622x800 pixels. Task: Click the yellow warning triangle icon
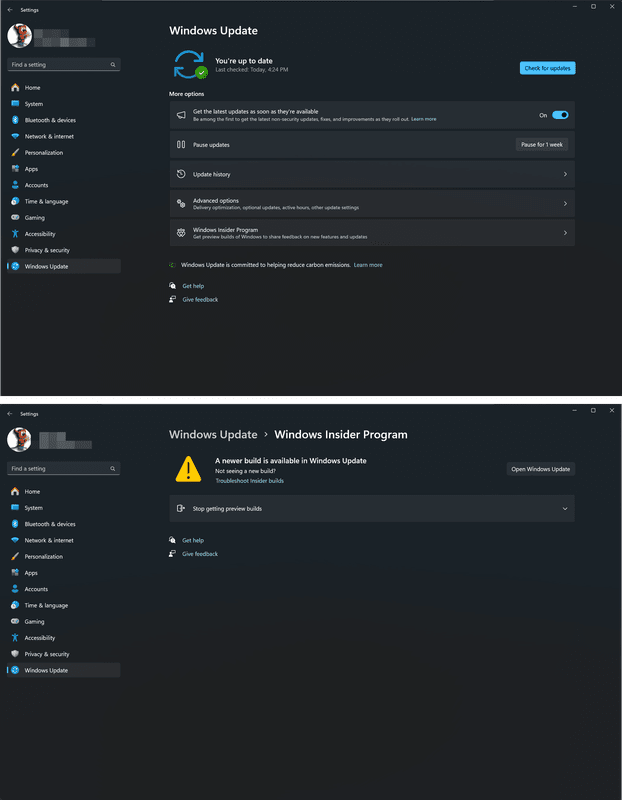pyautogui.click(x=188, y=469)
